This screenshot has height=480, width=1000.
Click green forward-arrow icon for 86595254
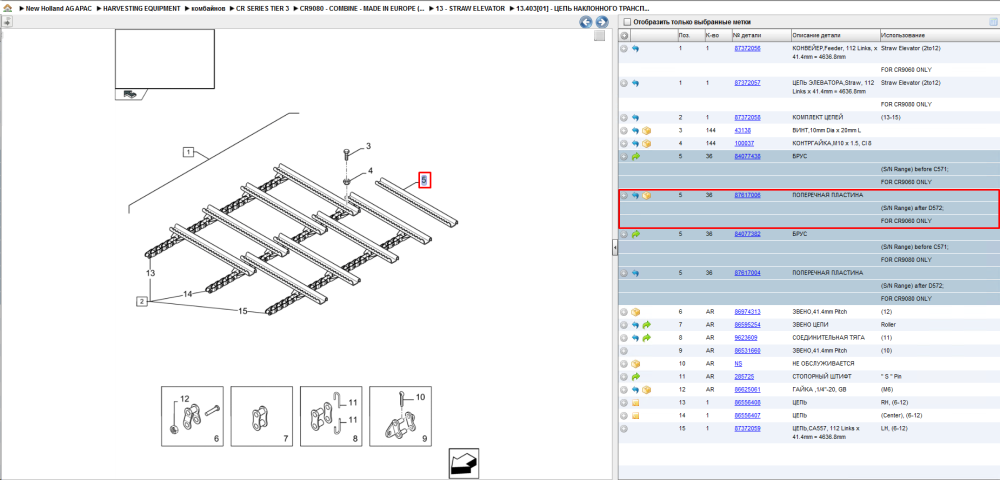tap(646, 324)
